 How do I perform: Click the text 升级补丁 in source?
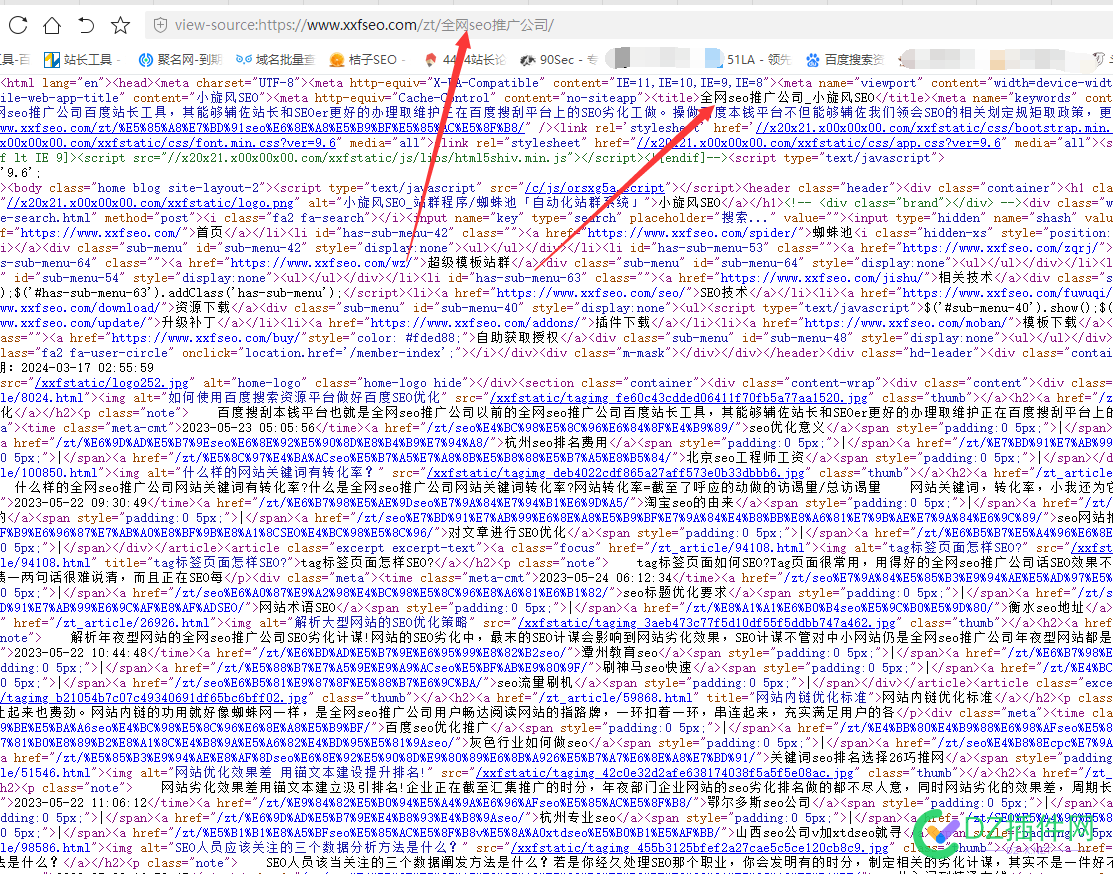pyautogui.click(x=189, y=322)
